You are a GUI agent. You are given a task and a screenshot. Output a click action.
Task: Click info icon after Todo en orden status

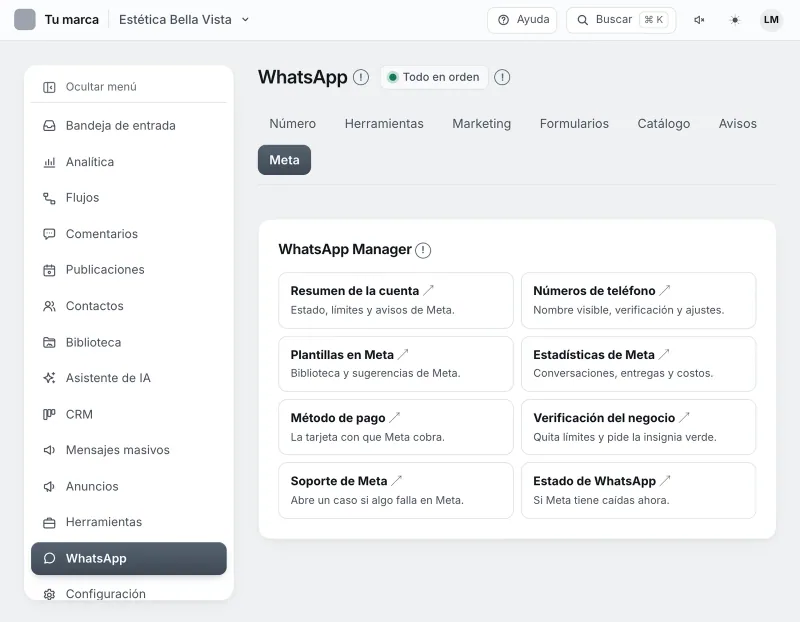(502, 77)
